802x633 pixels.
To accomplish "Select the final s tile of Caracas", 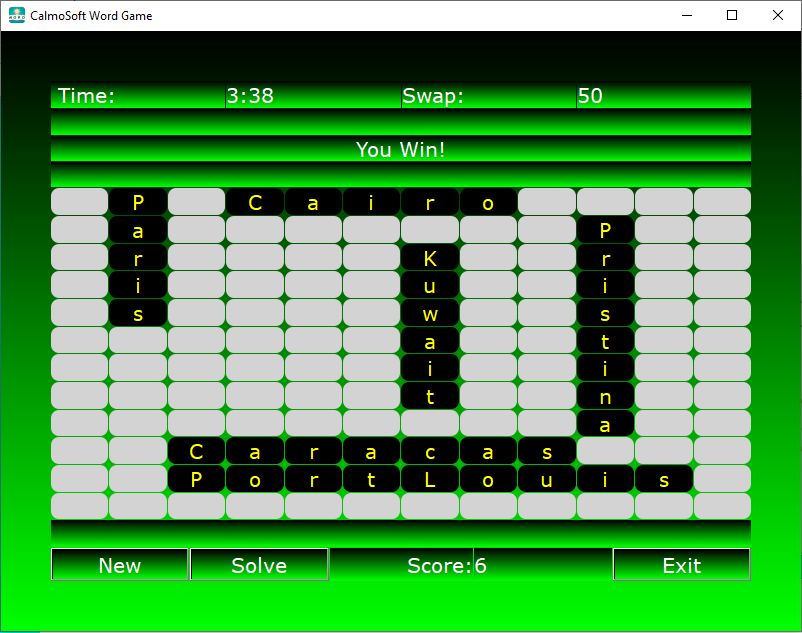I will 547,451.
